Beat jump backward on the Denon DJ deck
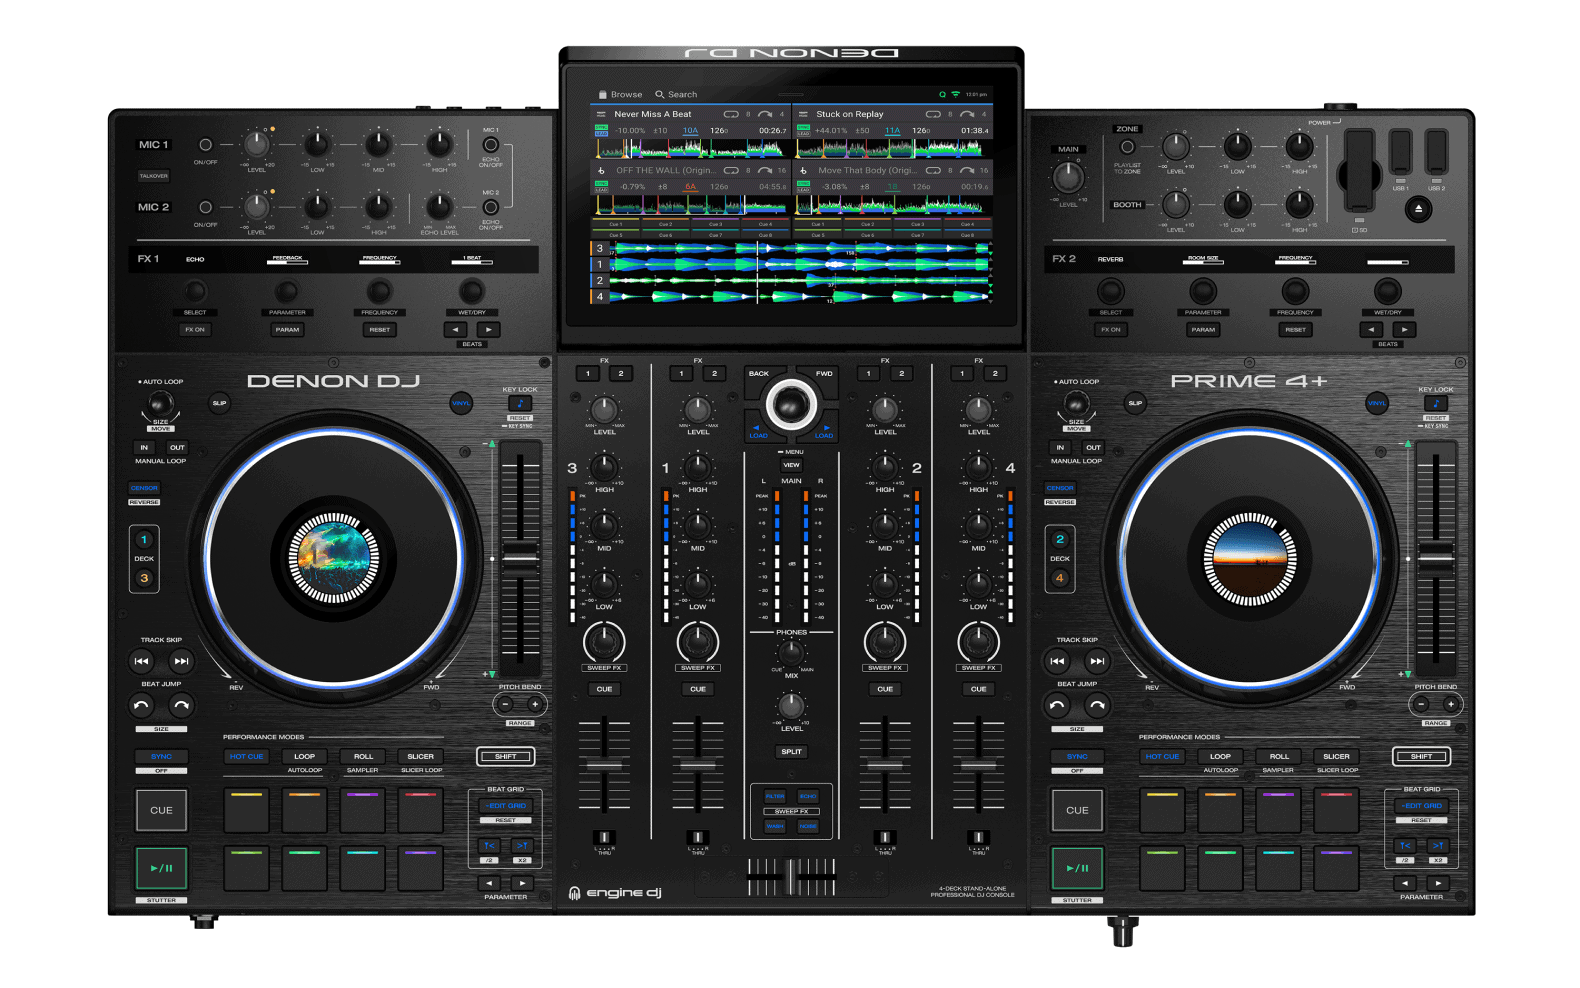Screen dimensions: 1580x988 point(142,706)
